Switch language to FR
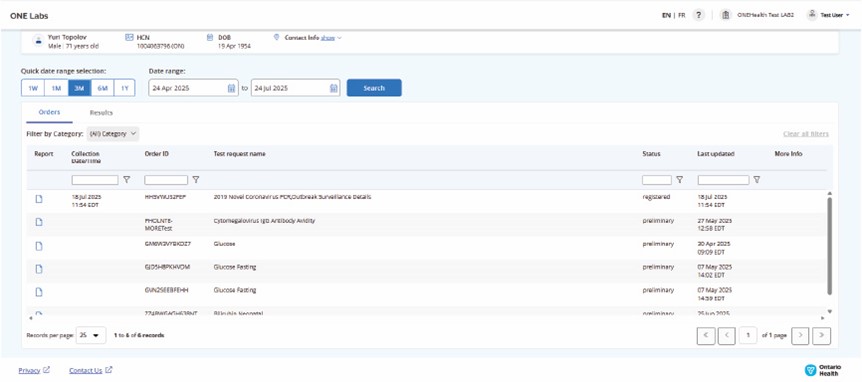 (682, 15)
